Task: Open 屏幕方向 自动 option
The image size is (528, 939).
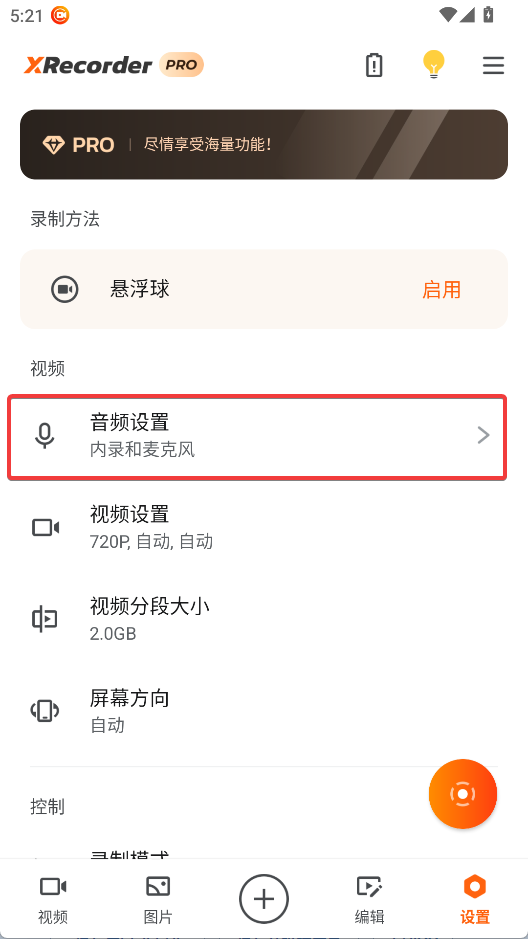Action: pyautogui.click(x=264, y=711)
